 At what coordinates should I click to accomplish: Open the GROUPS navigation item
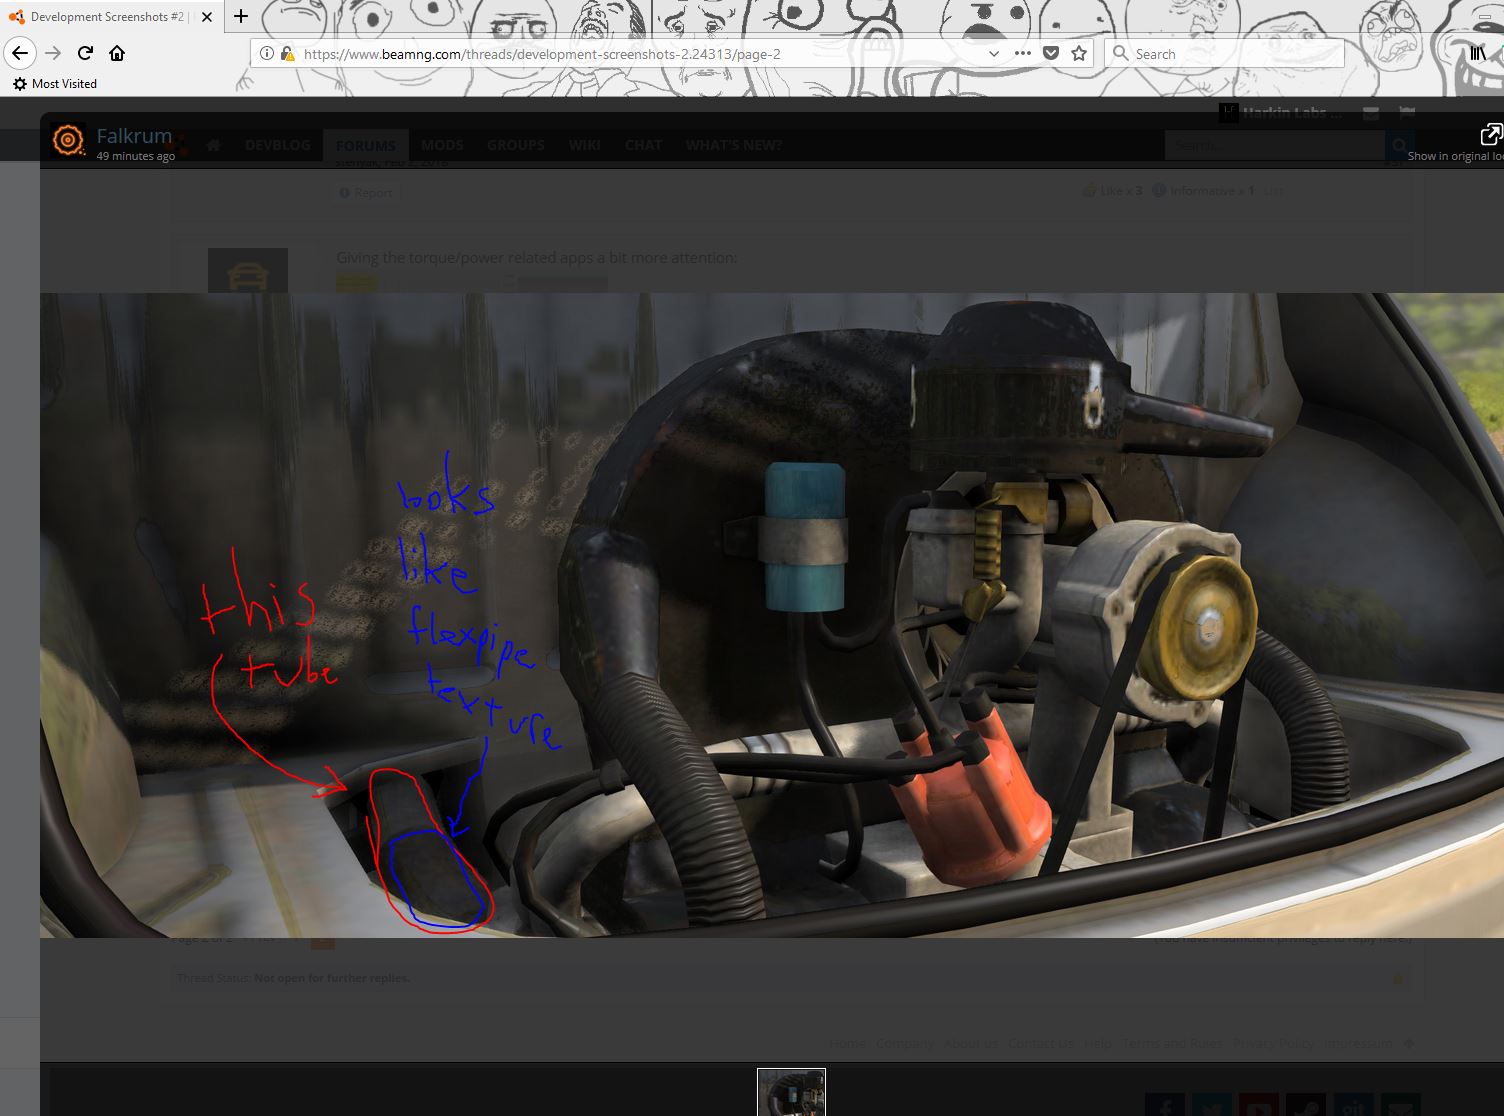(516, 145)
